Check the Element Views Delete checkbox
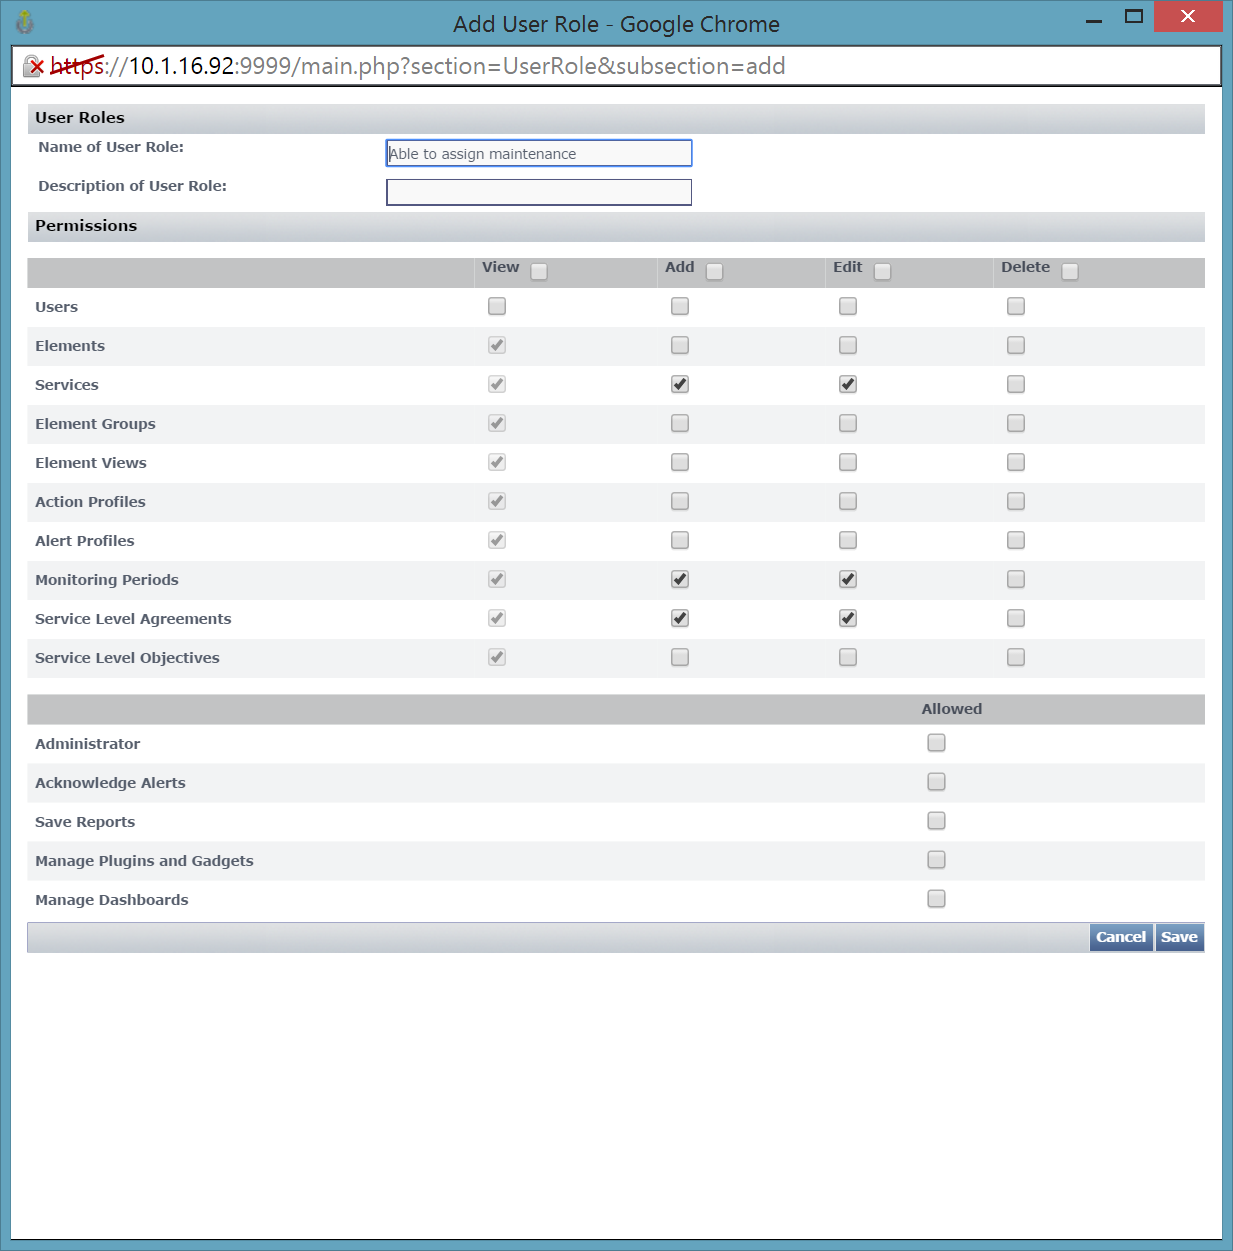Viewport: 1233px width, 1251px height. point(1016,462)
